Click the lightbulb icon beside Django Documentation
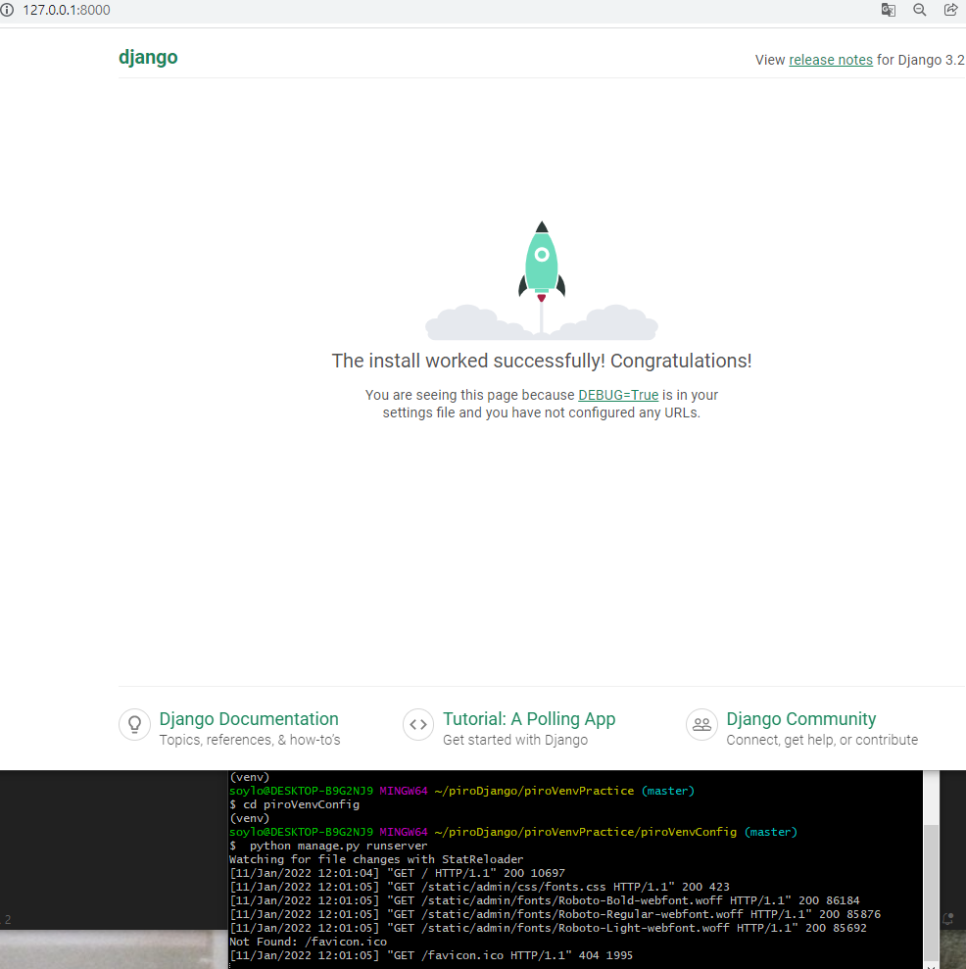966x969 pixels. click(x=135, y=725)
